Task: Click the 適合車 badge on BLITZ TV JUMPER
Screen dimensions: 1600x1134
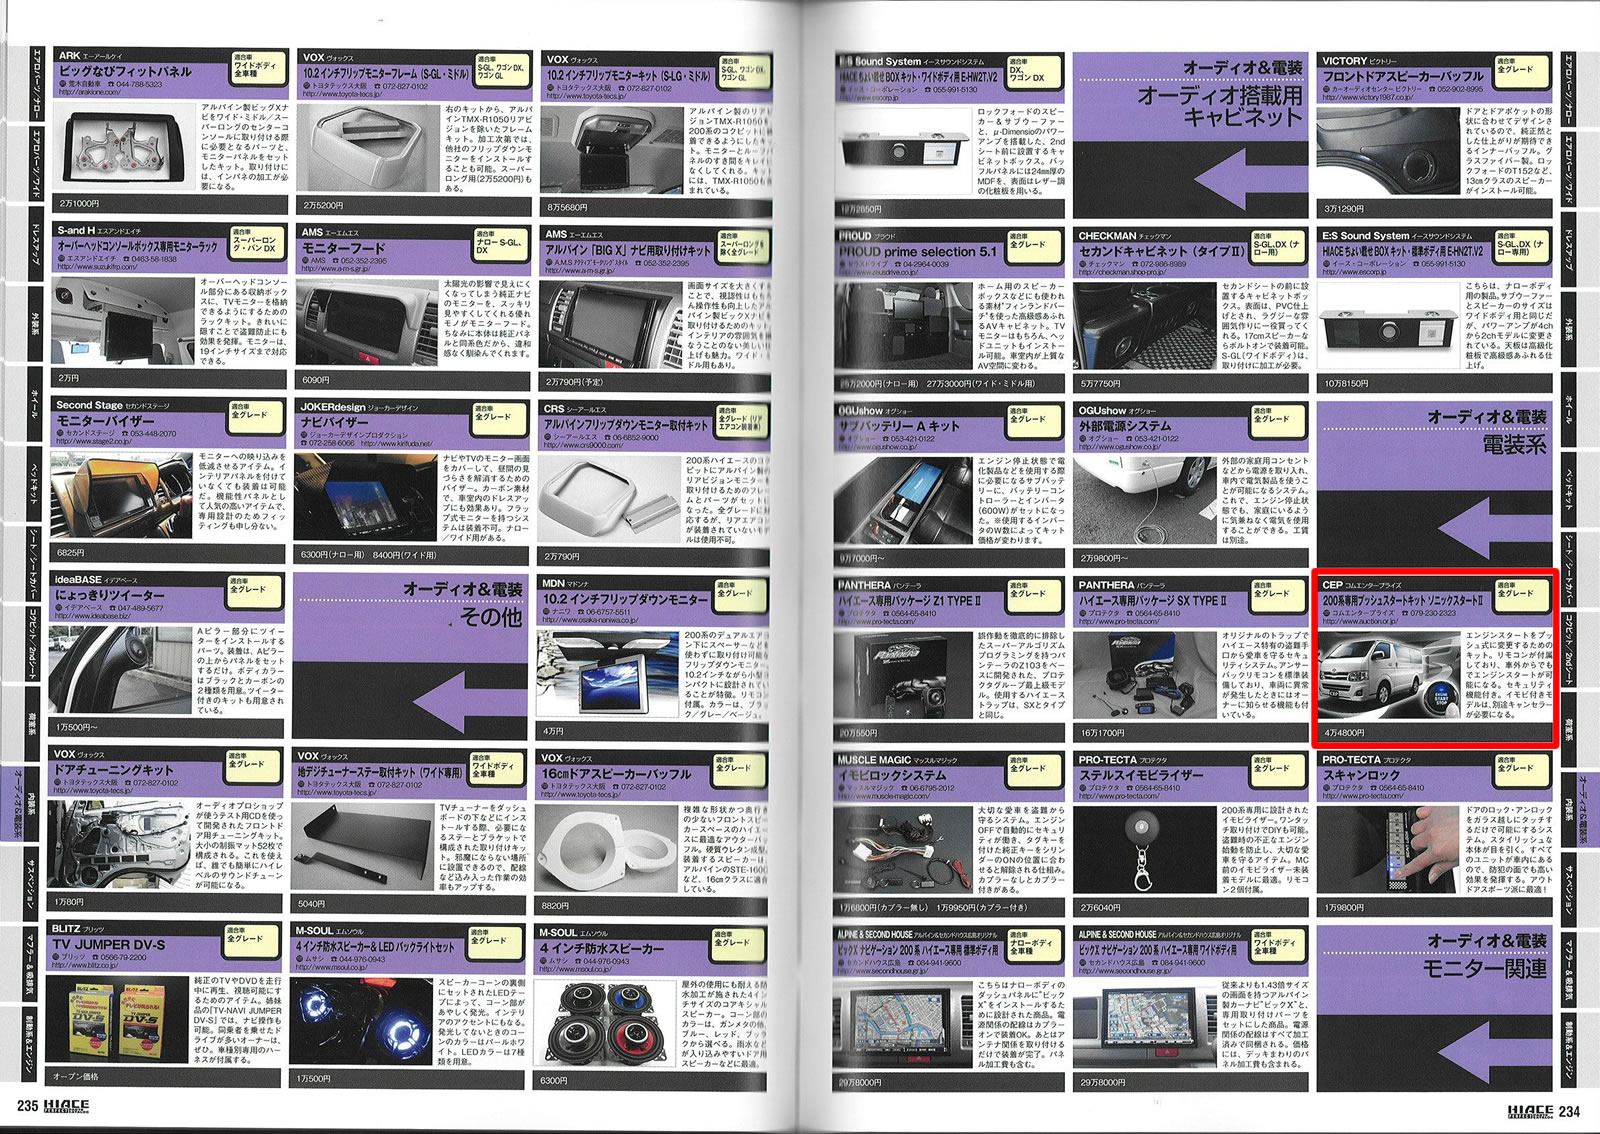Action: (x=251, y=940)
